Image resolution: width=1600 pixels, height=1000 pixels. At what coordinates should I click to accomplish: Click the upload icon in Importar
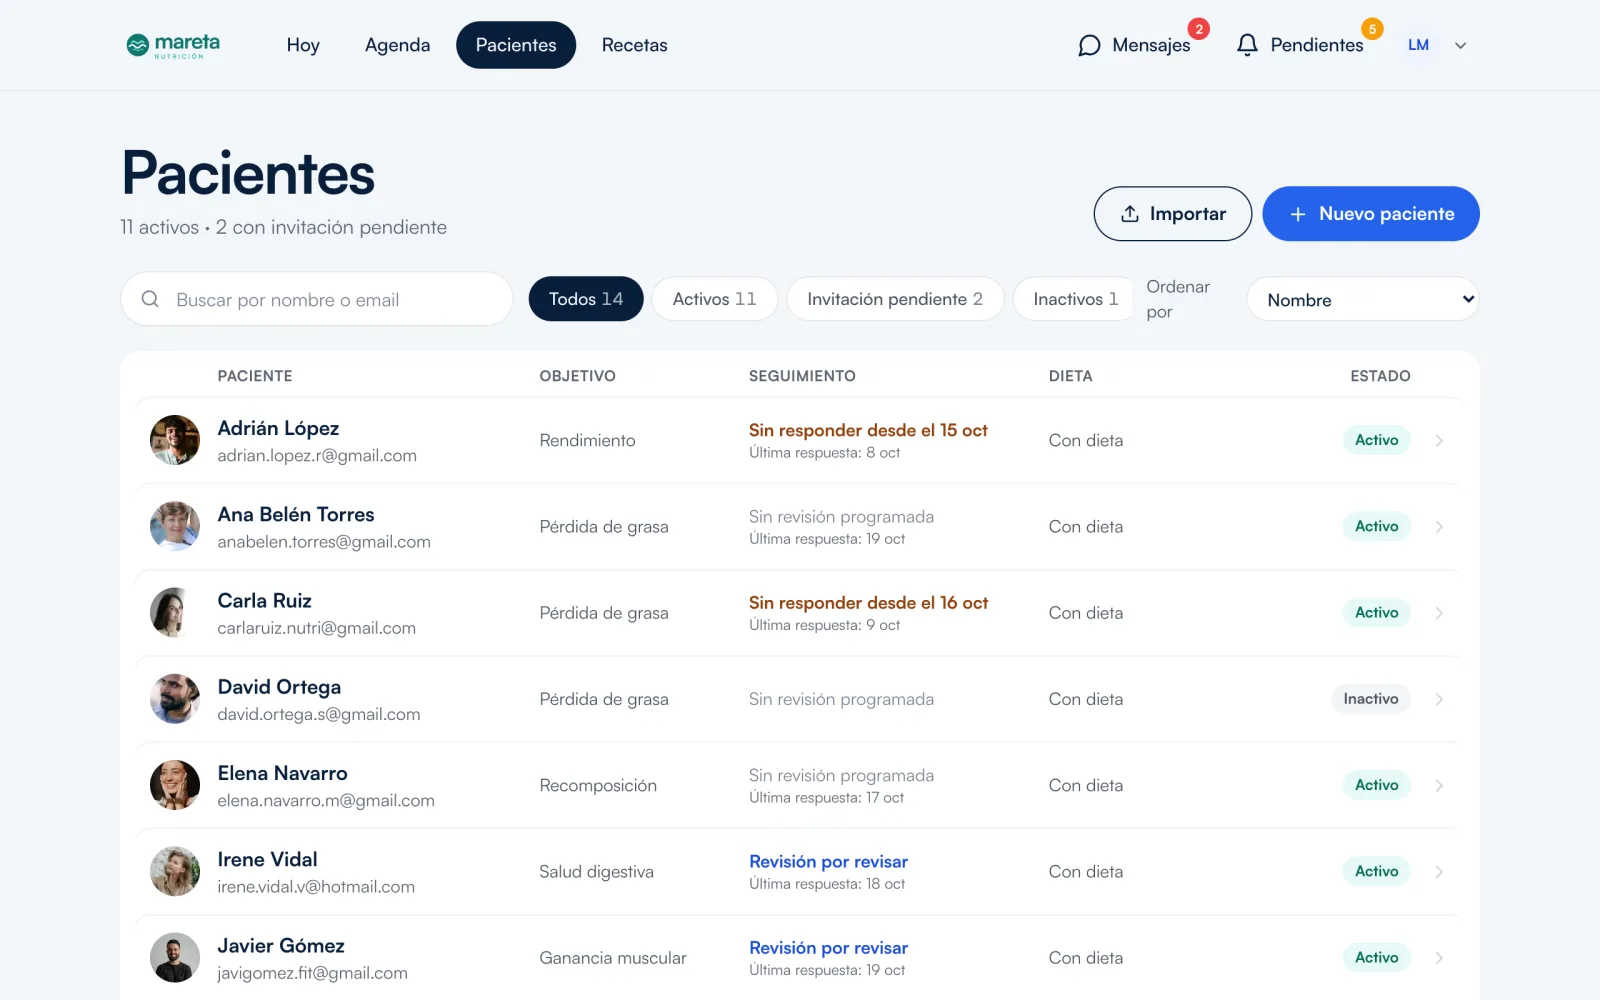[x=1130, y=214]
